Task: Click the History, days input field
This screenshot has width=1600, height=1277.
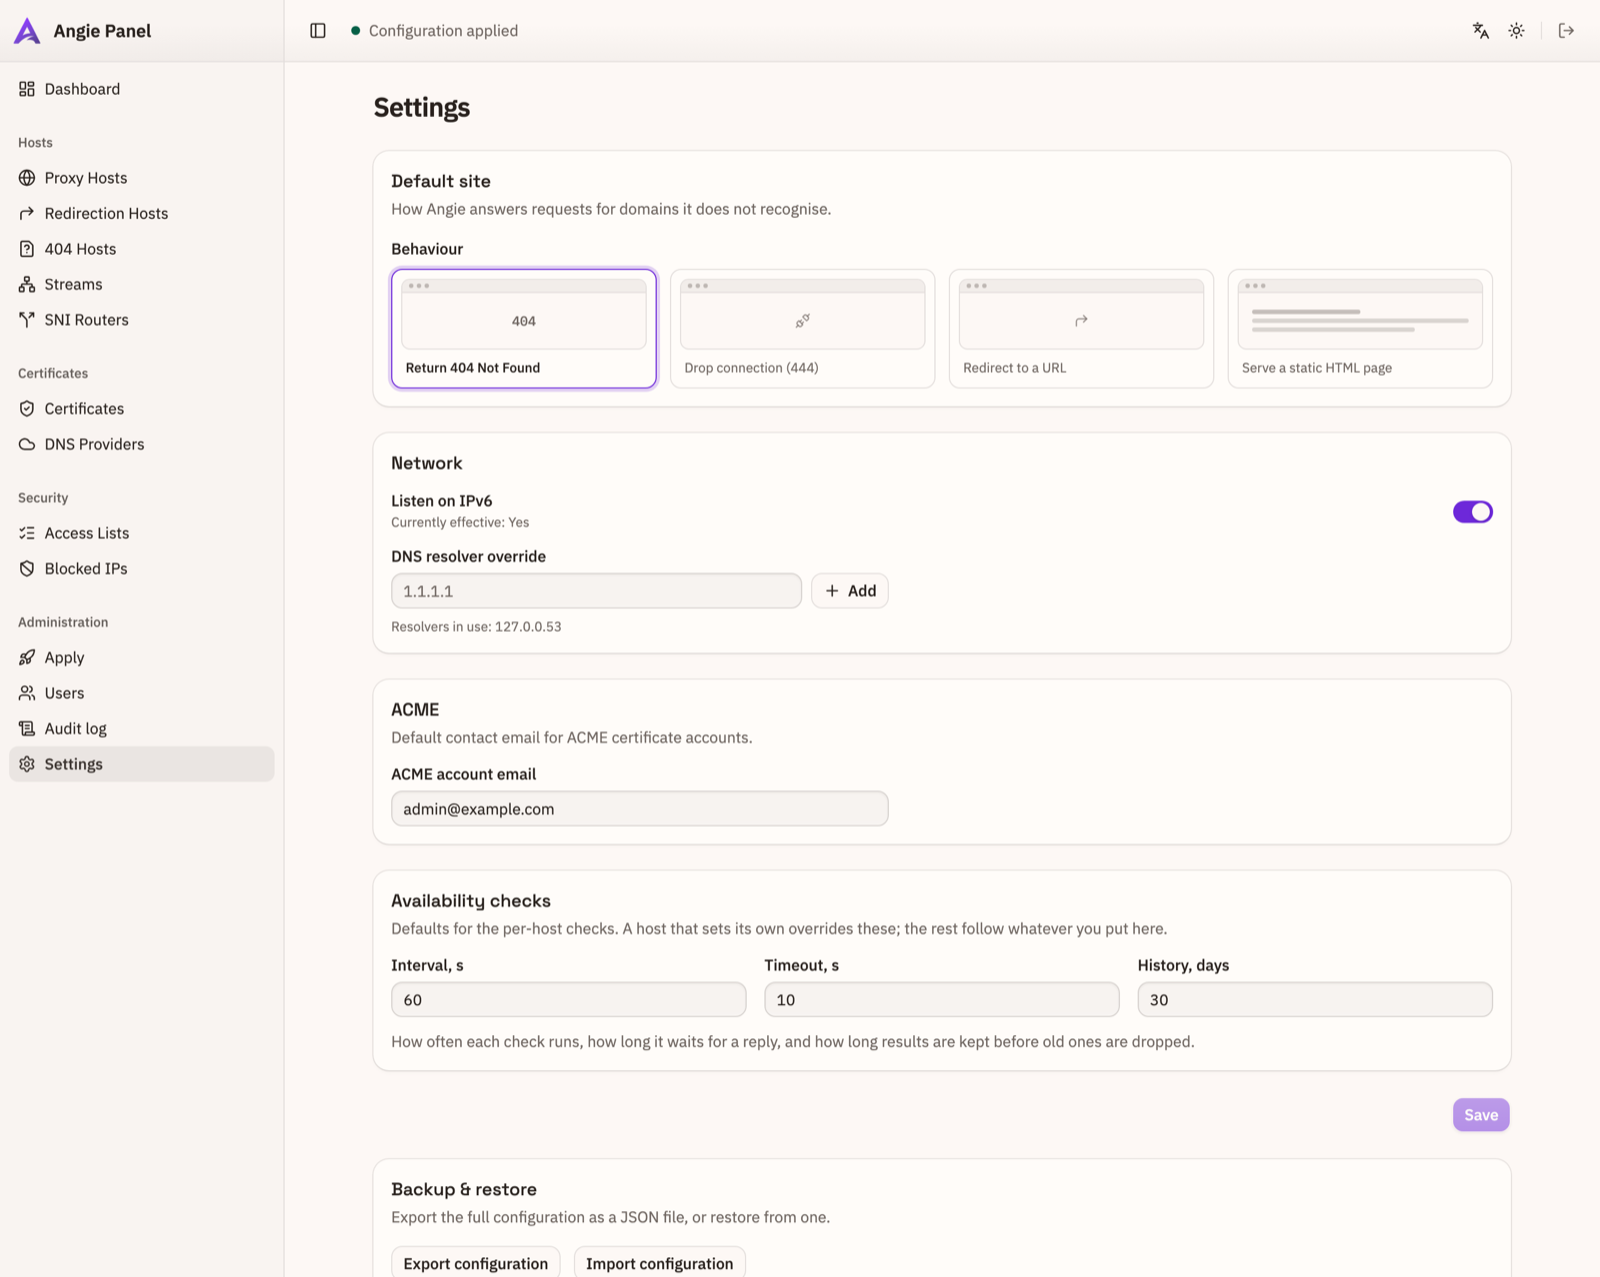Action: coord(1315,1000)
